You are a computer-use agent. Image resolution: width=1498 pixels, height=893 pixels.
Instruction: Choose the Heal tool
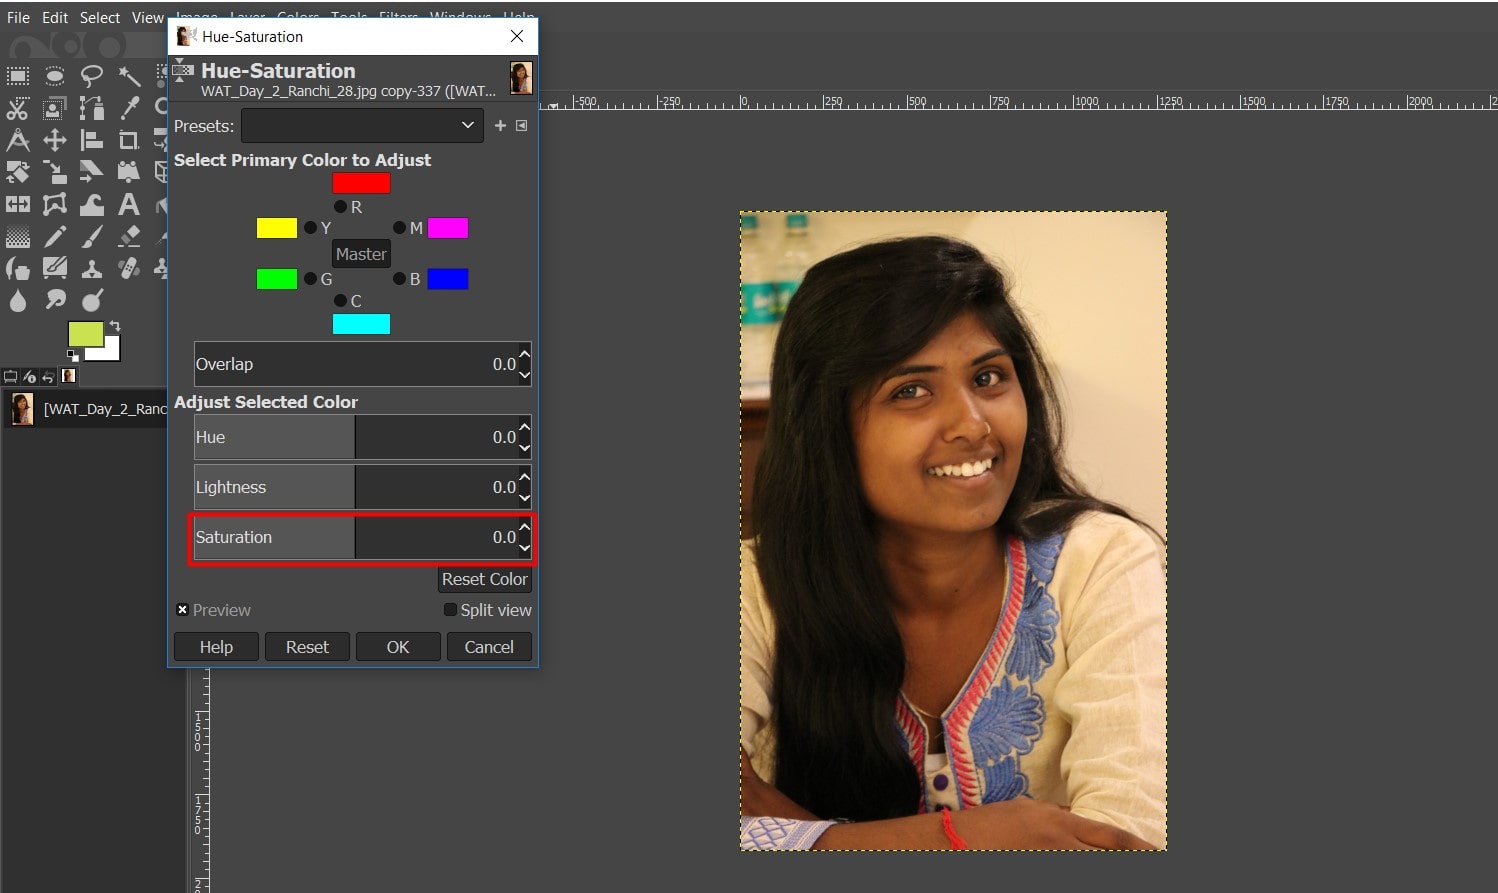pos(128,268)
